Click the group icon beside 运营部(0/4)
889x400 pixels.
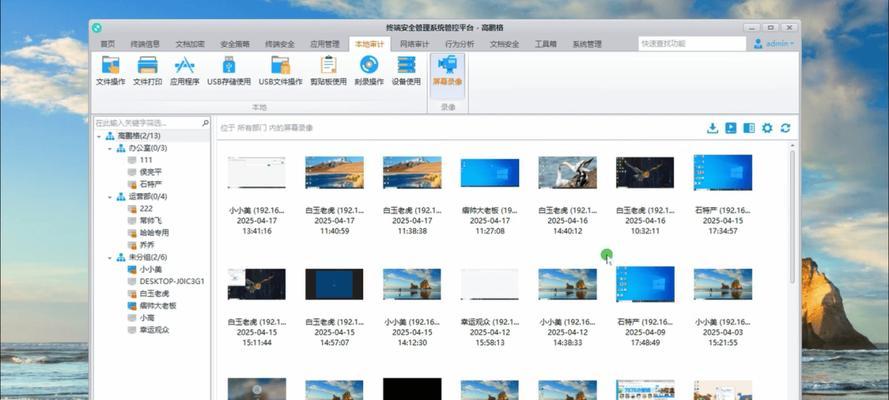tap(121, 197)
